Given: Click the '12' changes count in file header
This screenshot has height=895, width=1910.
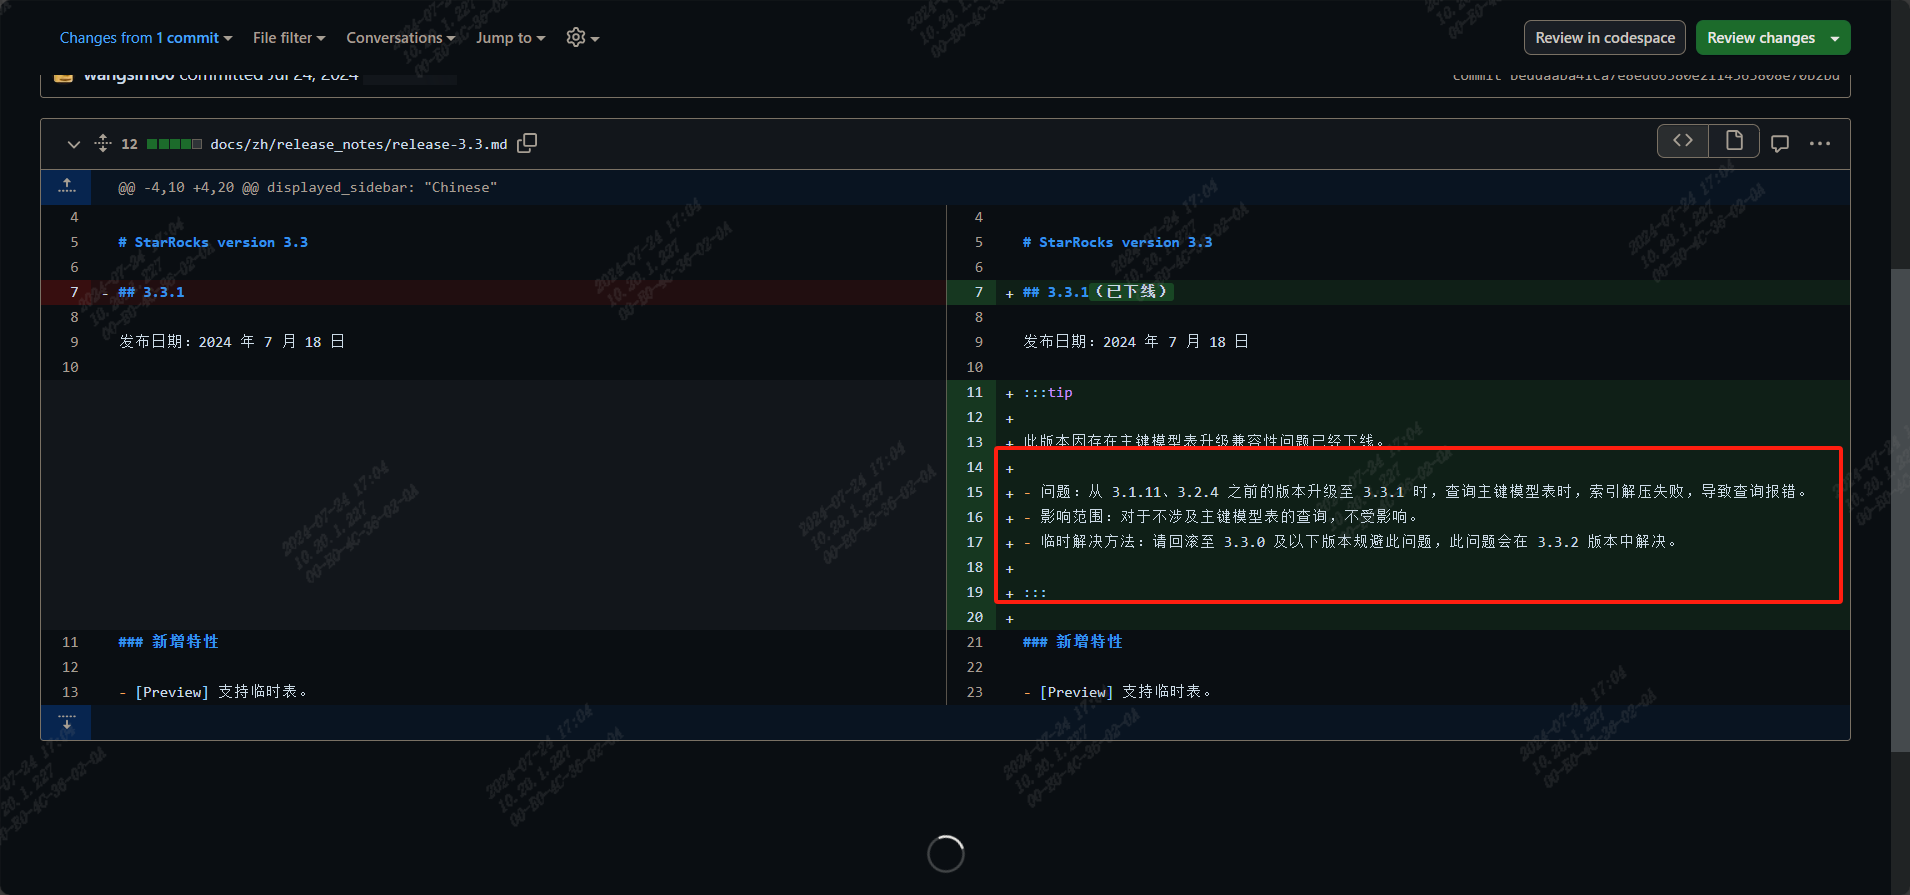Looking at the screenshot, I should pos(129,144).
